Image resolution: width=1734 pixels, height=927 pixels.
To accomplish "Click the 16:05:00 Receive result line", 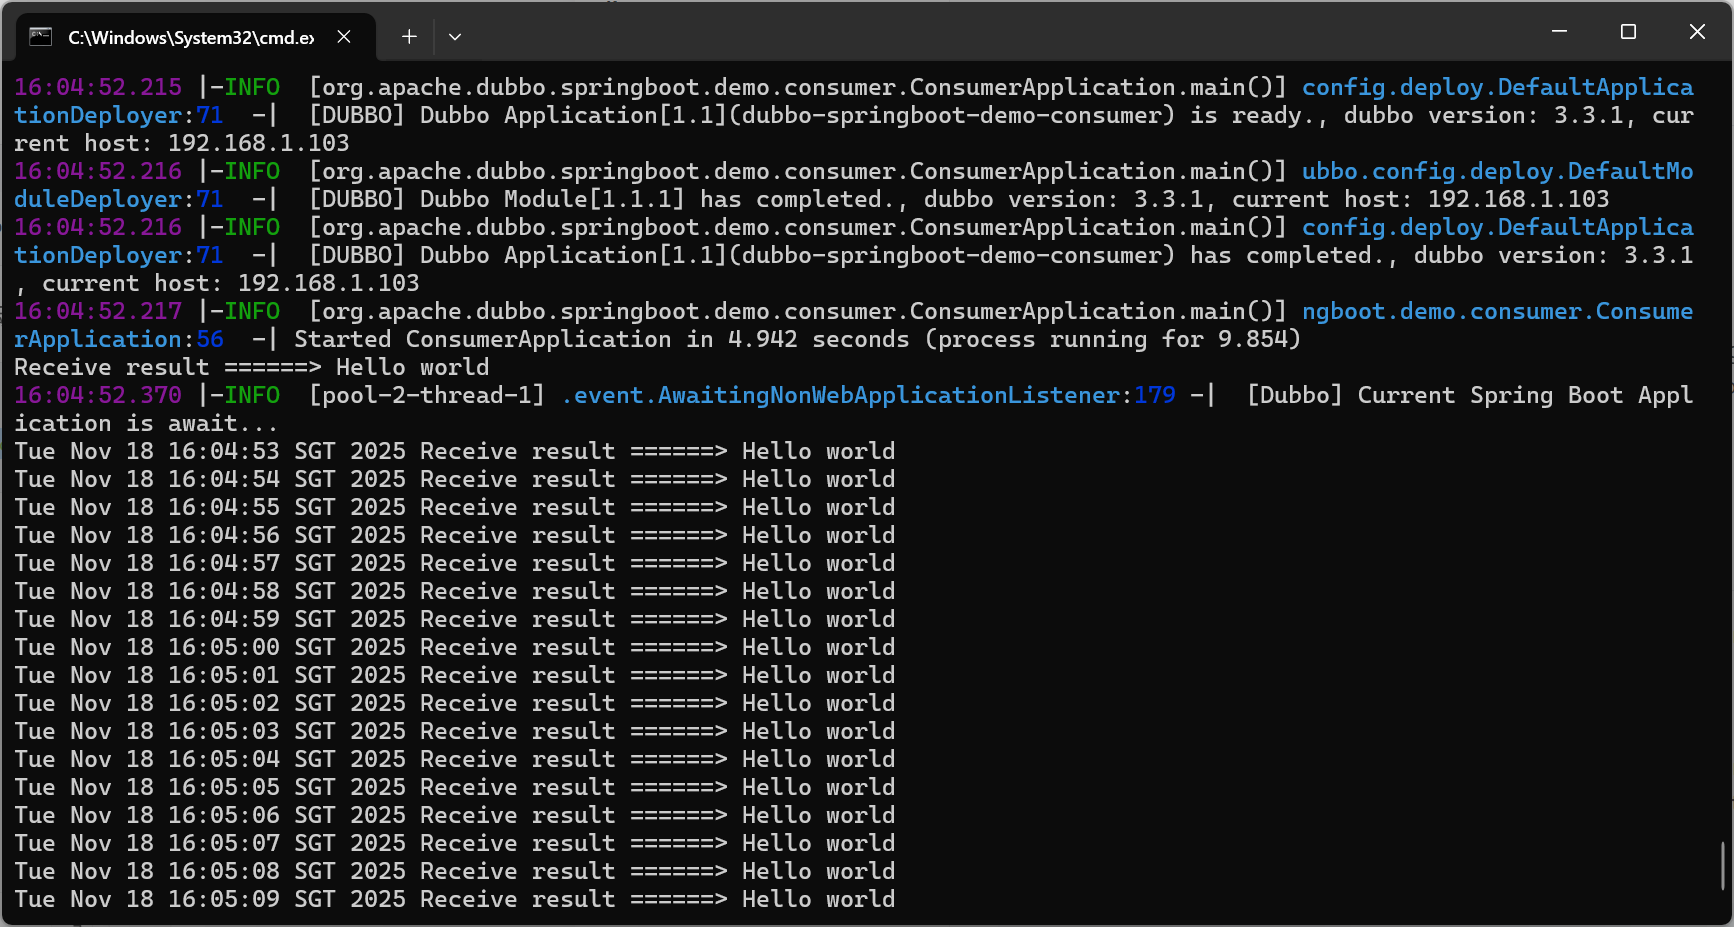I will (x=455, y=647).
